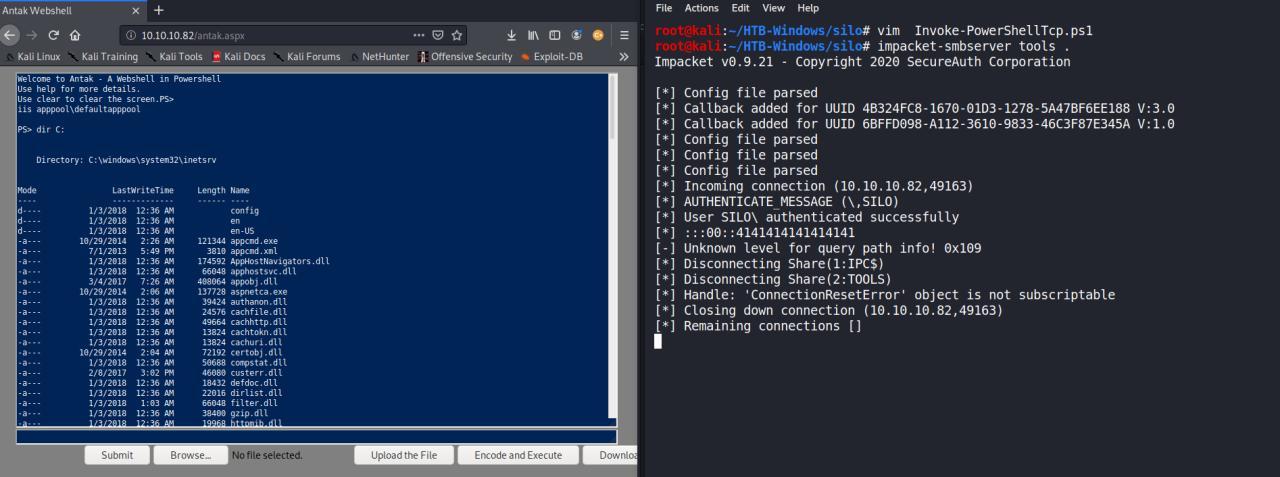Viewport: 1280px width, 477px height.
Task: Open the Firefox home page
Action: click(75, 35)
